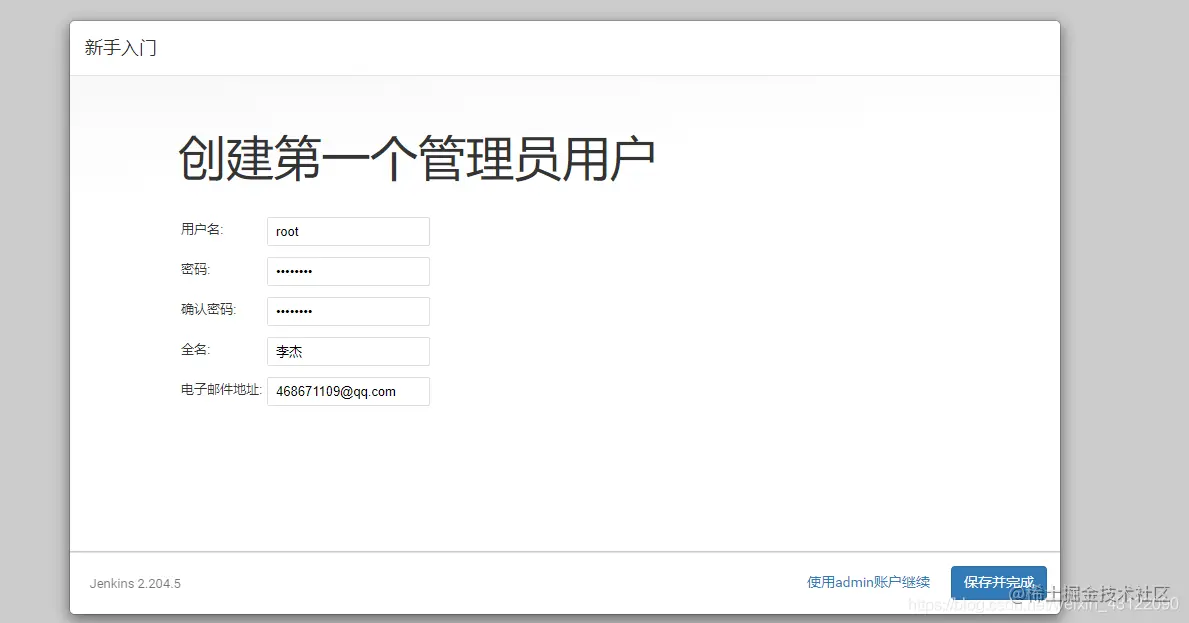Screen dimensions: 1189x623
Task: Follow the 使用admin账户继续 link
Action: point(868,582)
